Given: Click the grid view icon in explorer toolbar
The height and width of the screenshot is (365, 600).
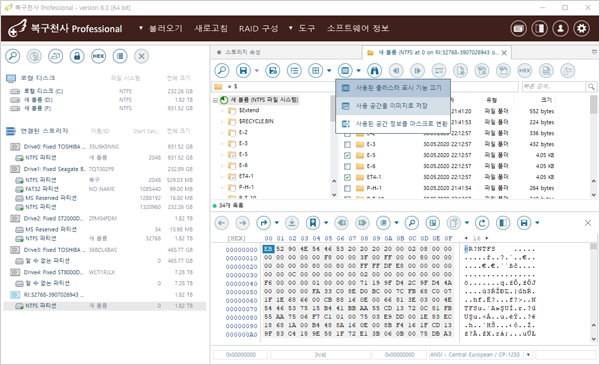Looking at the screenshot, I should tap(316, 70).
